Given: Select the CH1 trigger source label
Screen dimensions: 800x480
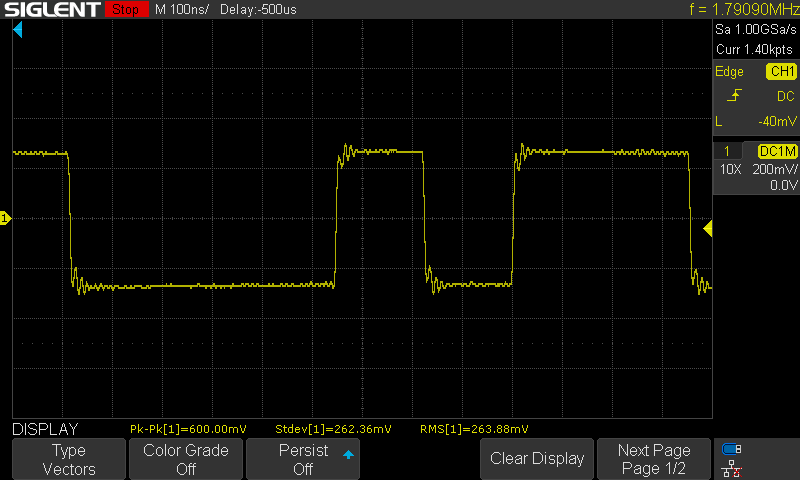Looking at the screenshot, I should [x=780, y=72].
